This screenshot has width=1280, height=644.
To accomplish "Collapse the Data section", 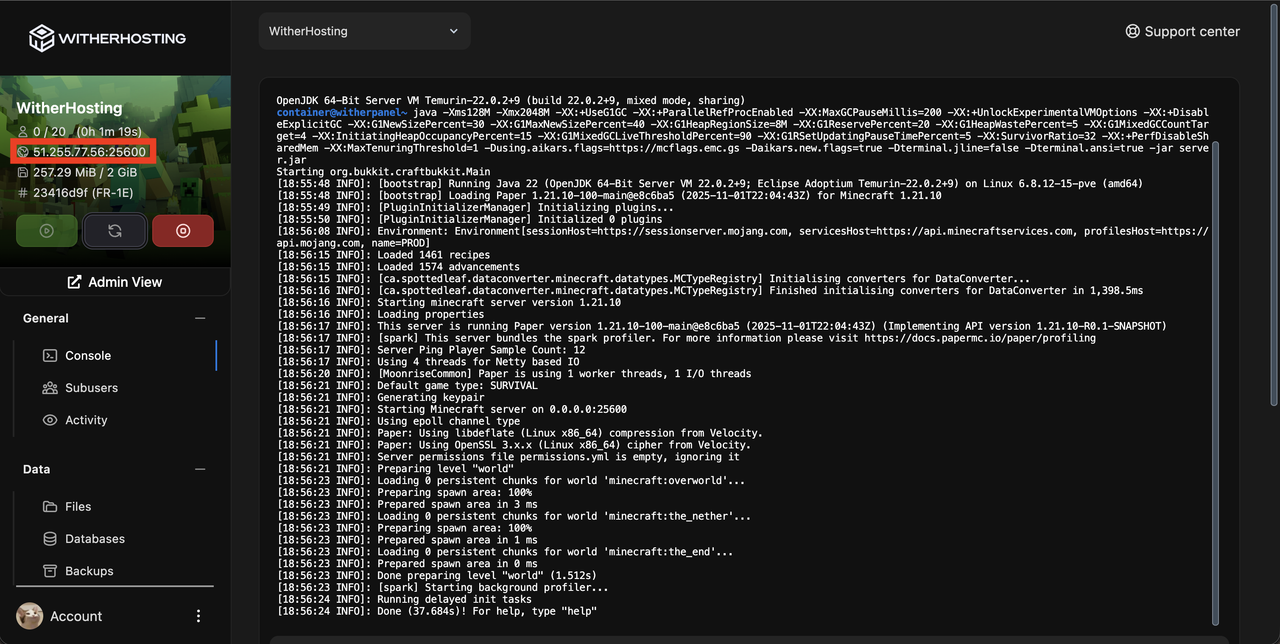I will [x=200, y=469].
